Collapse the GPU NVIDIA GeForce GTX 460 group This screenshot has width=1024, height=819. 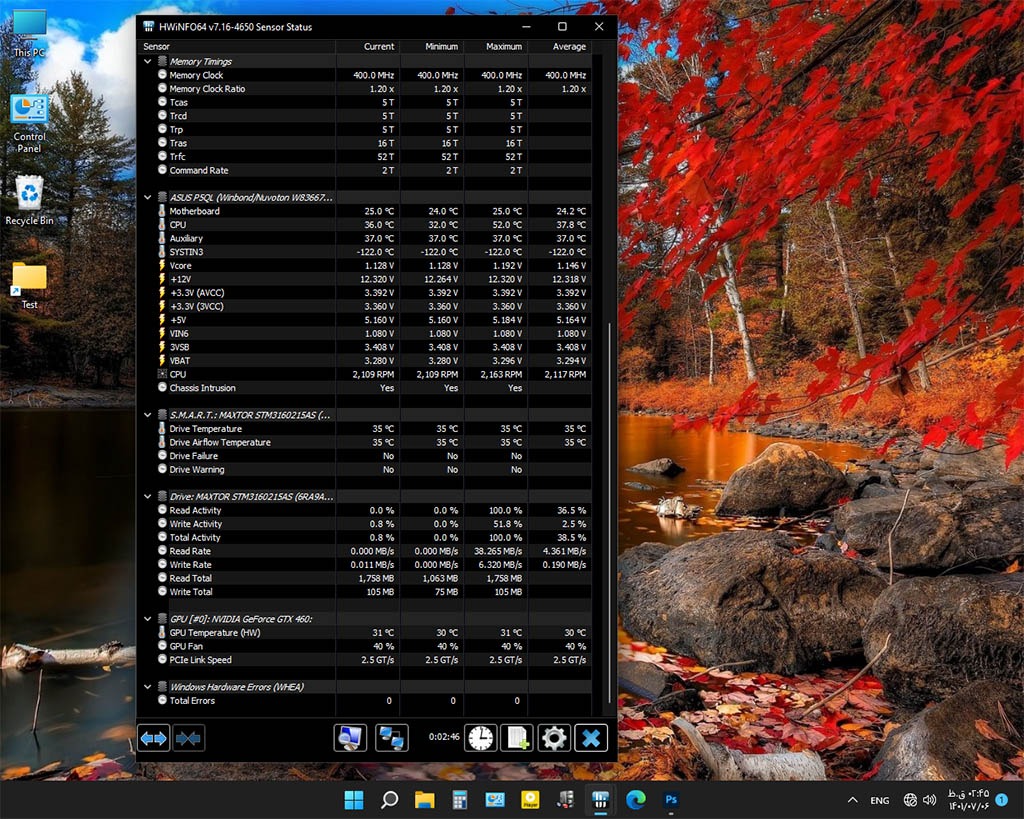pos(149,619)
